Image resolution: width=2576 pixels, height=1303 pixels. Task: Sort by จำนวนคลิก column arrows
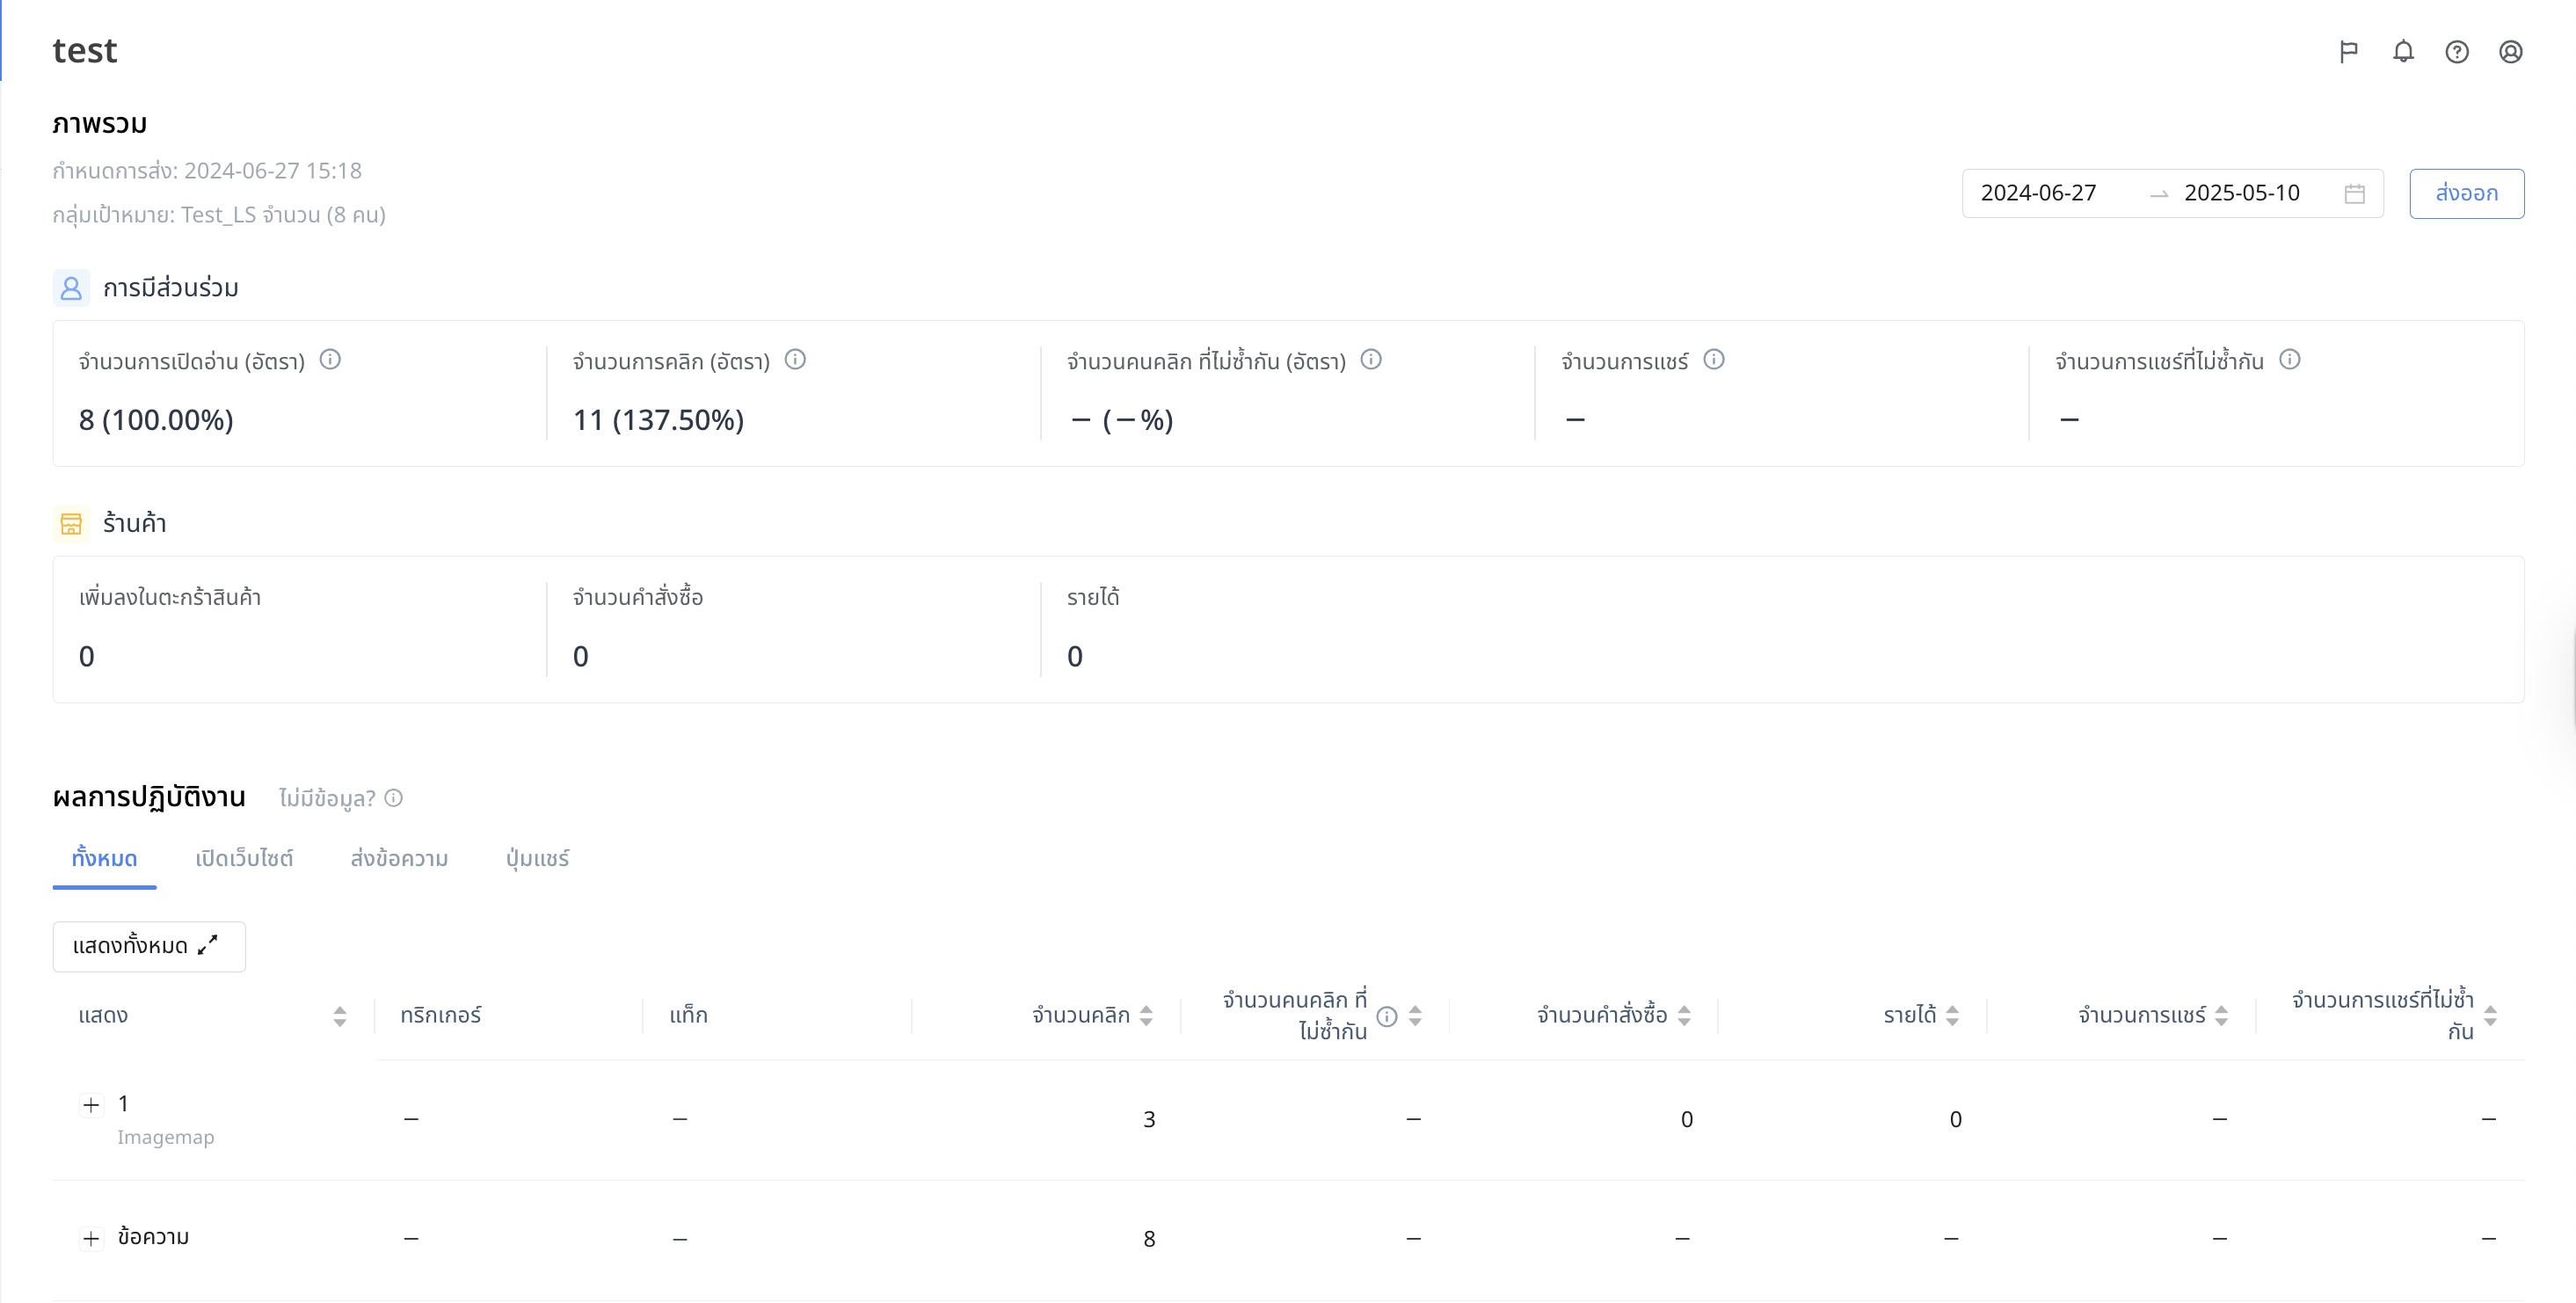[x=1146, y=1016]
